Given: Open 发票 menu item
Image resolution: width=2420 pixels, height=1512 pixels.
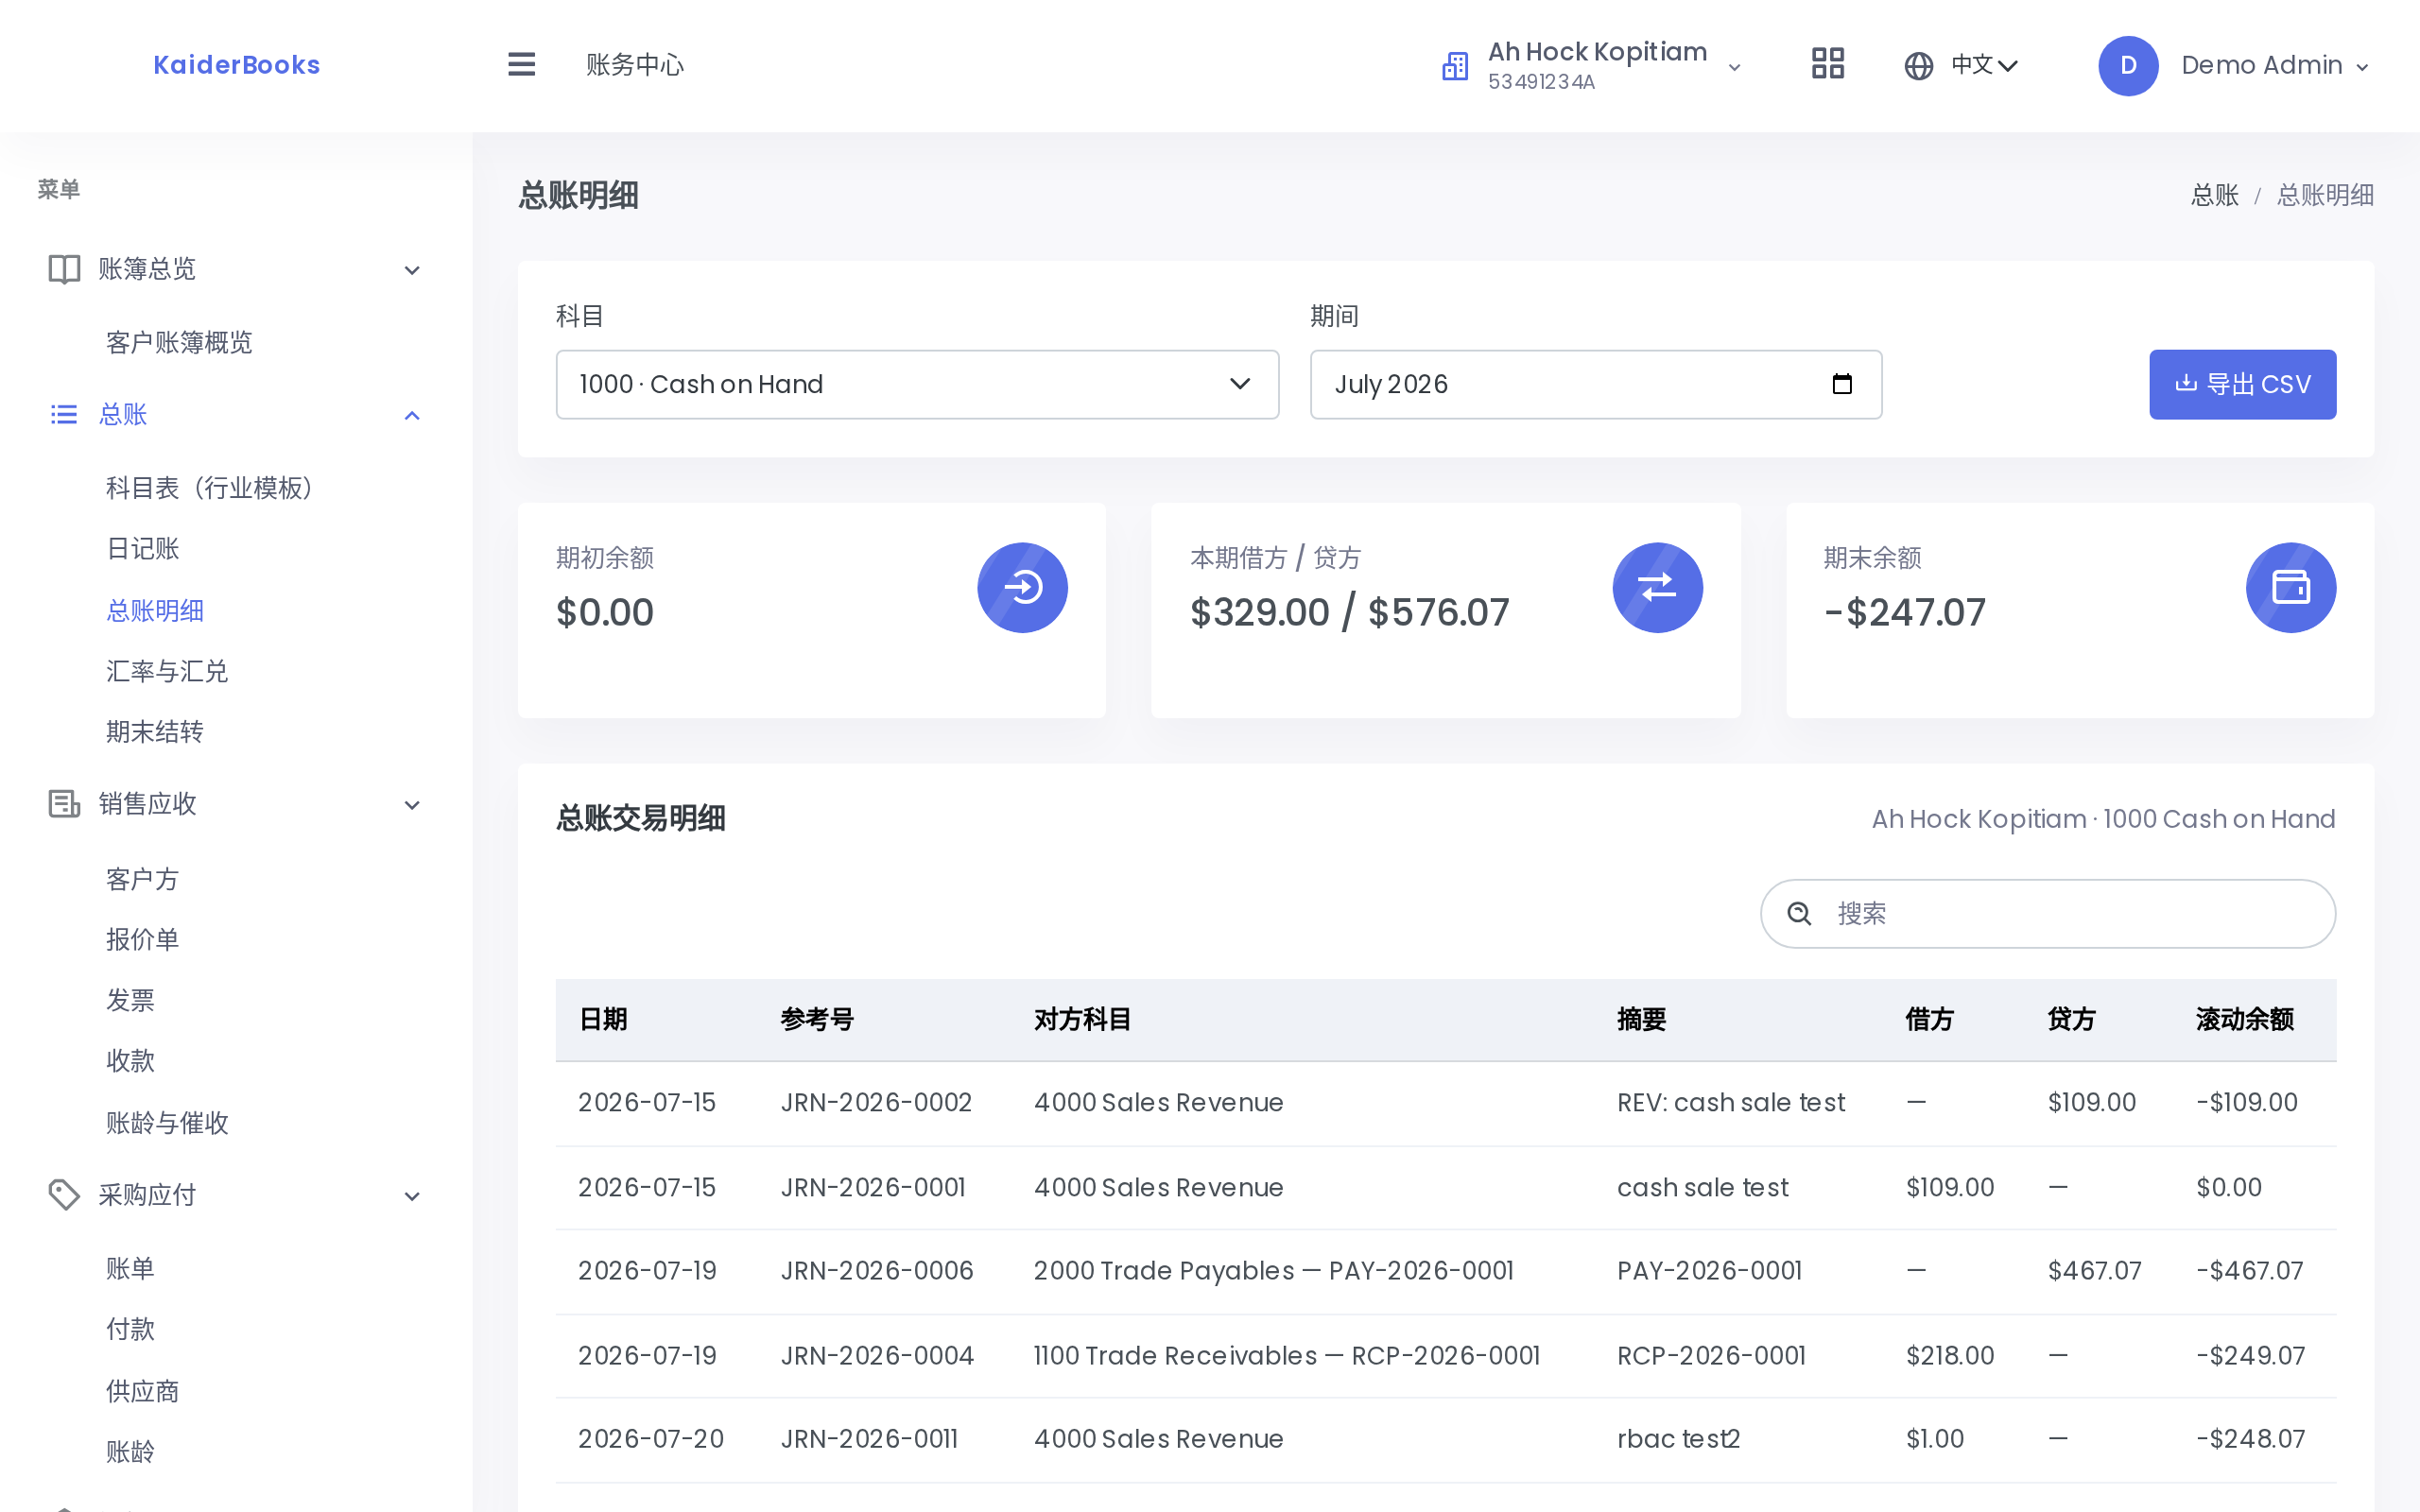Looking at the screenshot, I should click(x=131, y=1000).
